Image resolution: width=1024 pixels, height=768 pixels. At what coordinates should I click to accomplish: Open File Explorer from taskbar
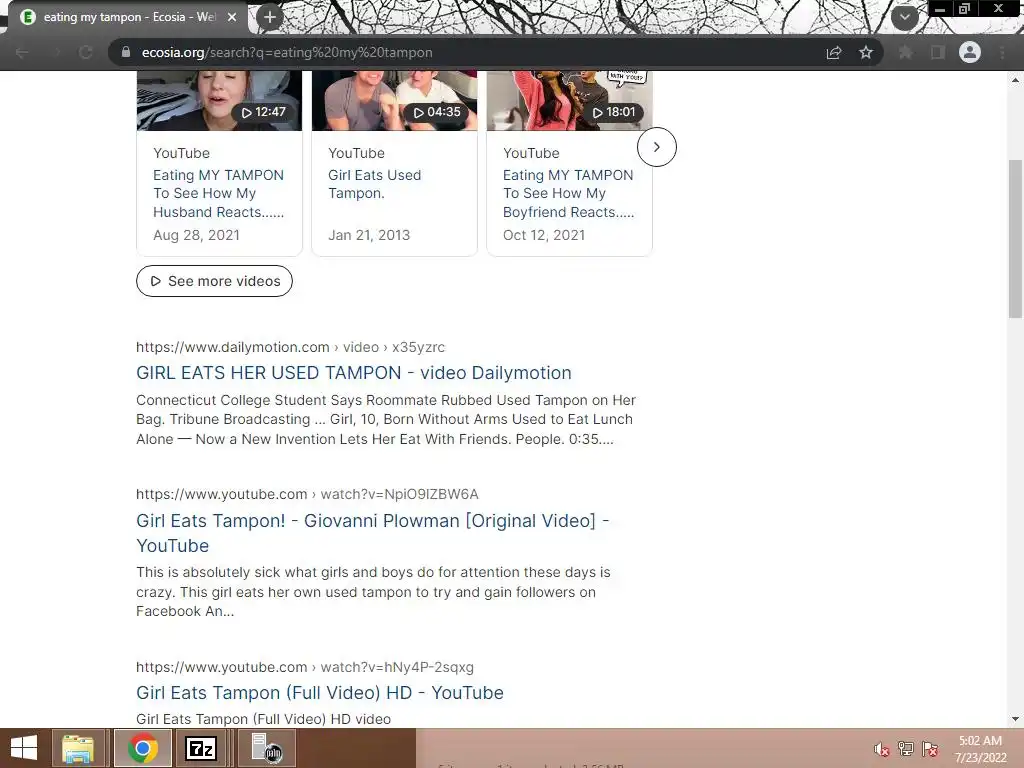tap(78, 748)
